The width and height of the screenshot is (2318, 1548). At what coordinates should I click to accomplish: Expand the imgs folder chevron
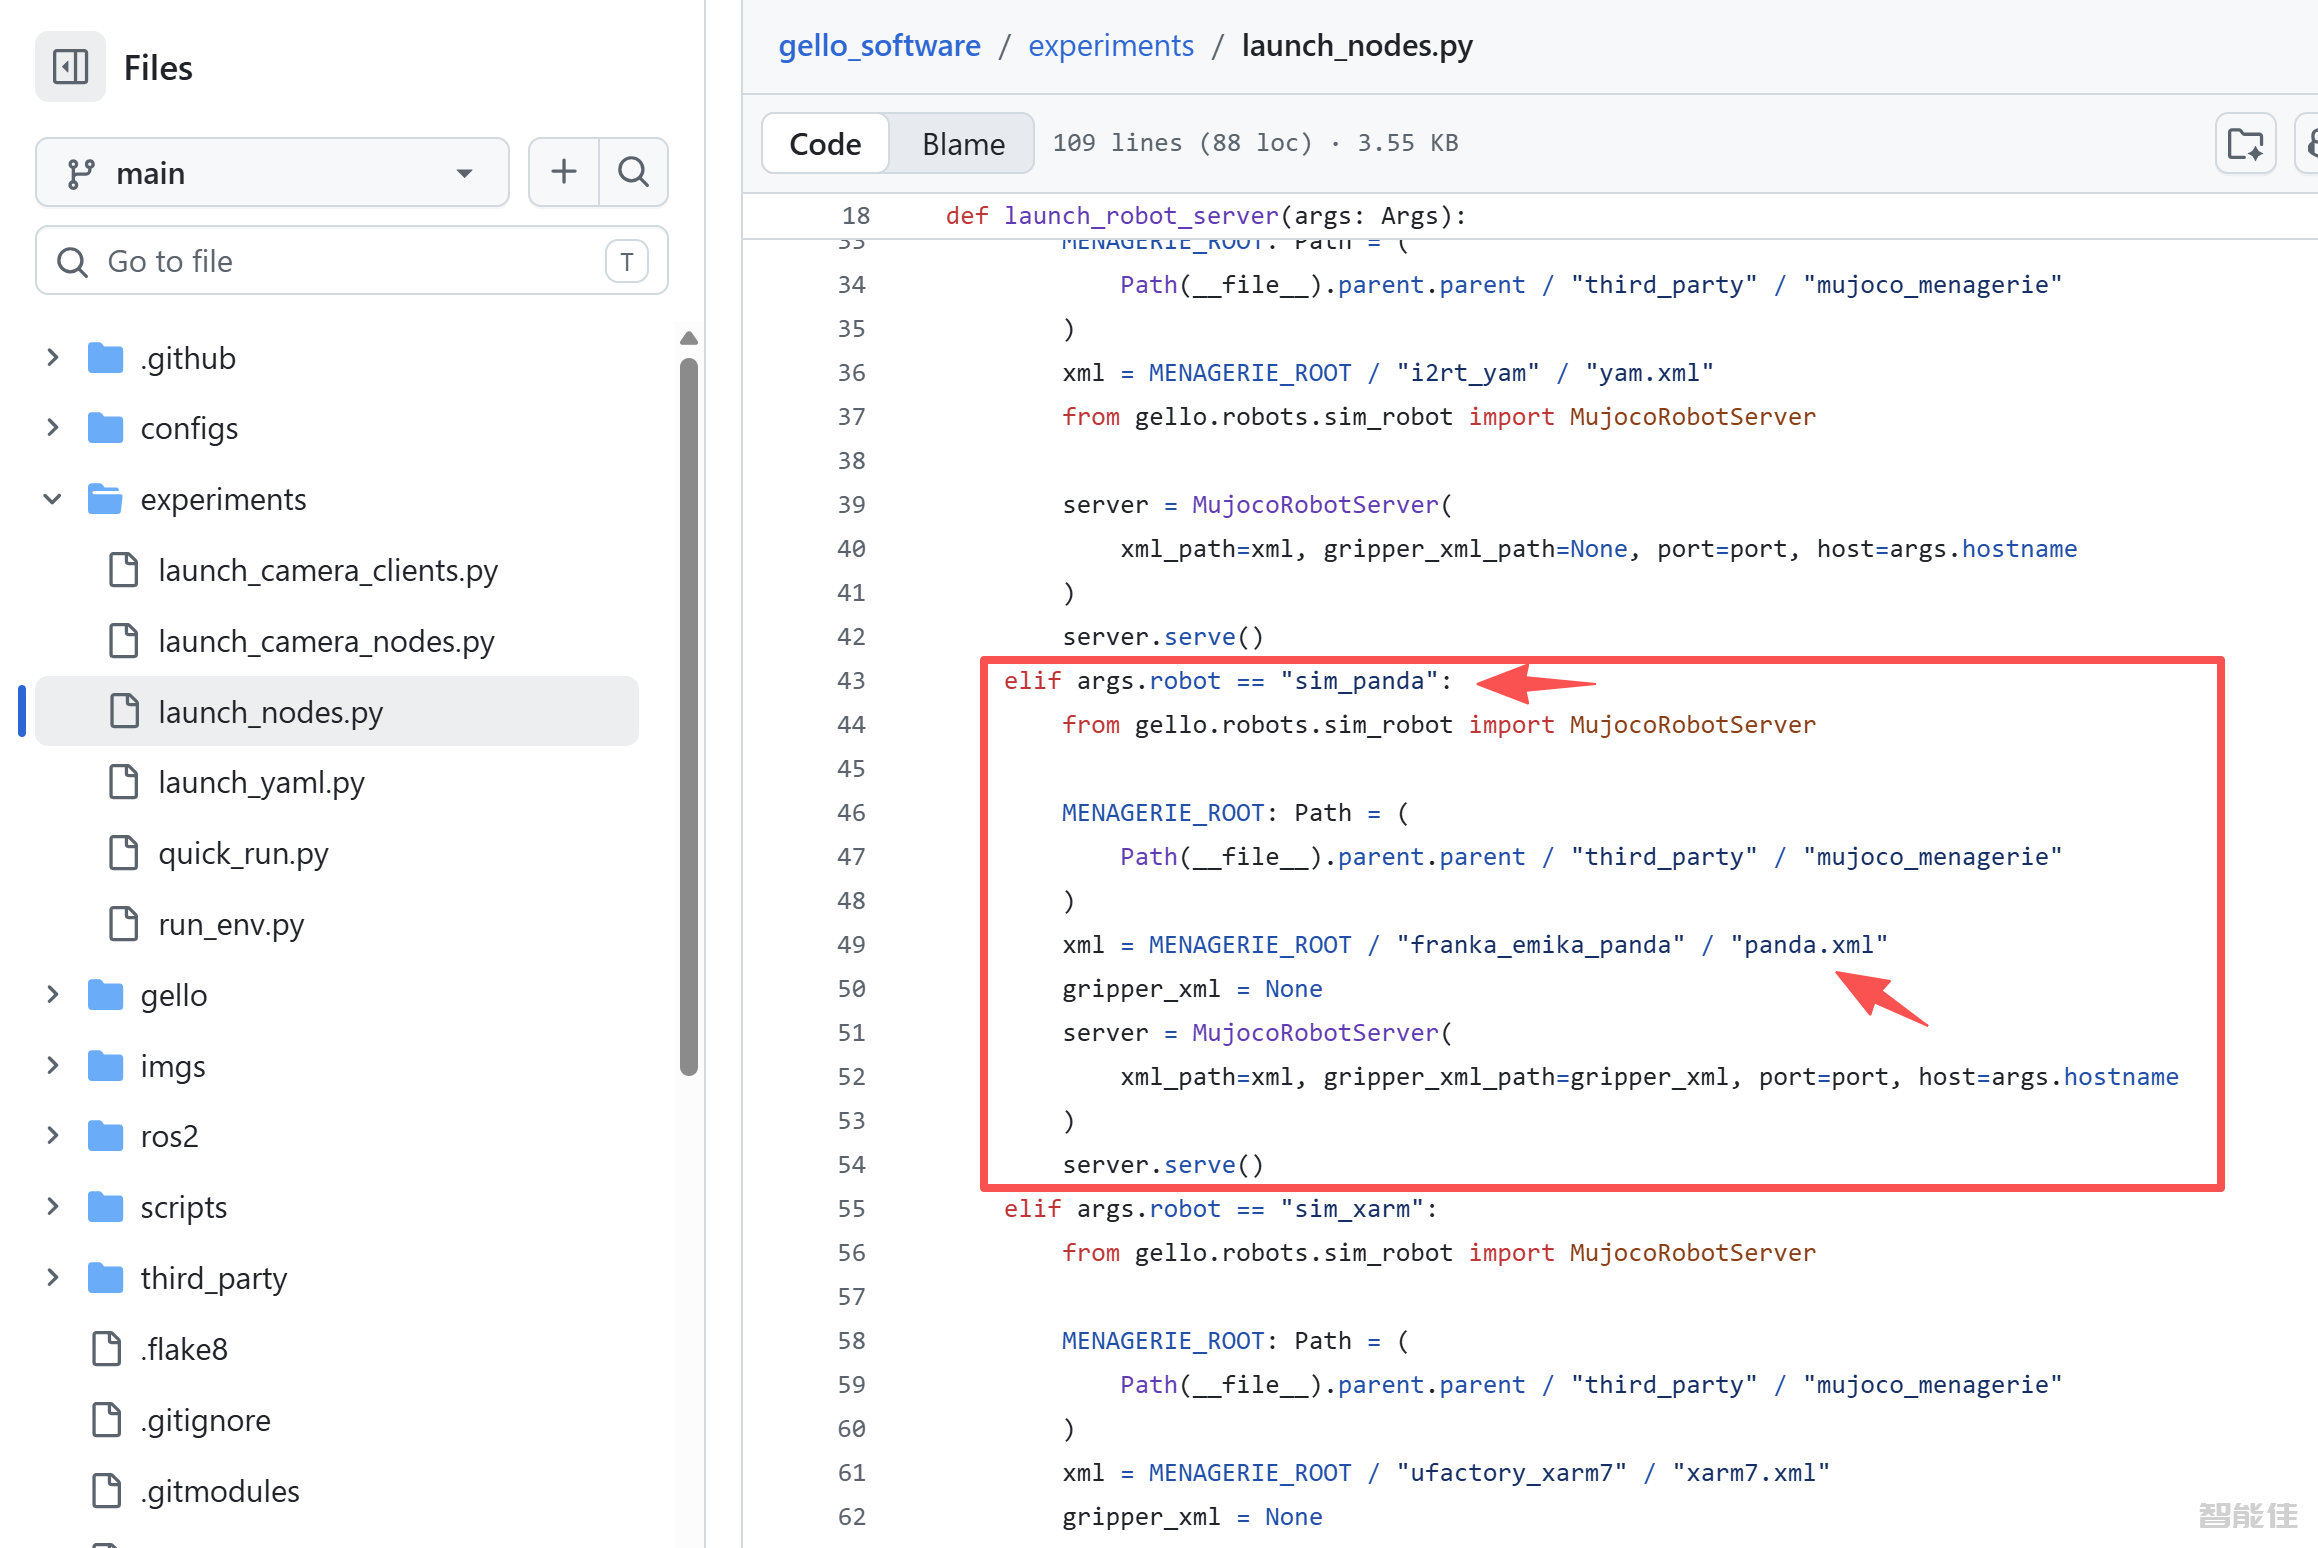53,1066
